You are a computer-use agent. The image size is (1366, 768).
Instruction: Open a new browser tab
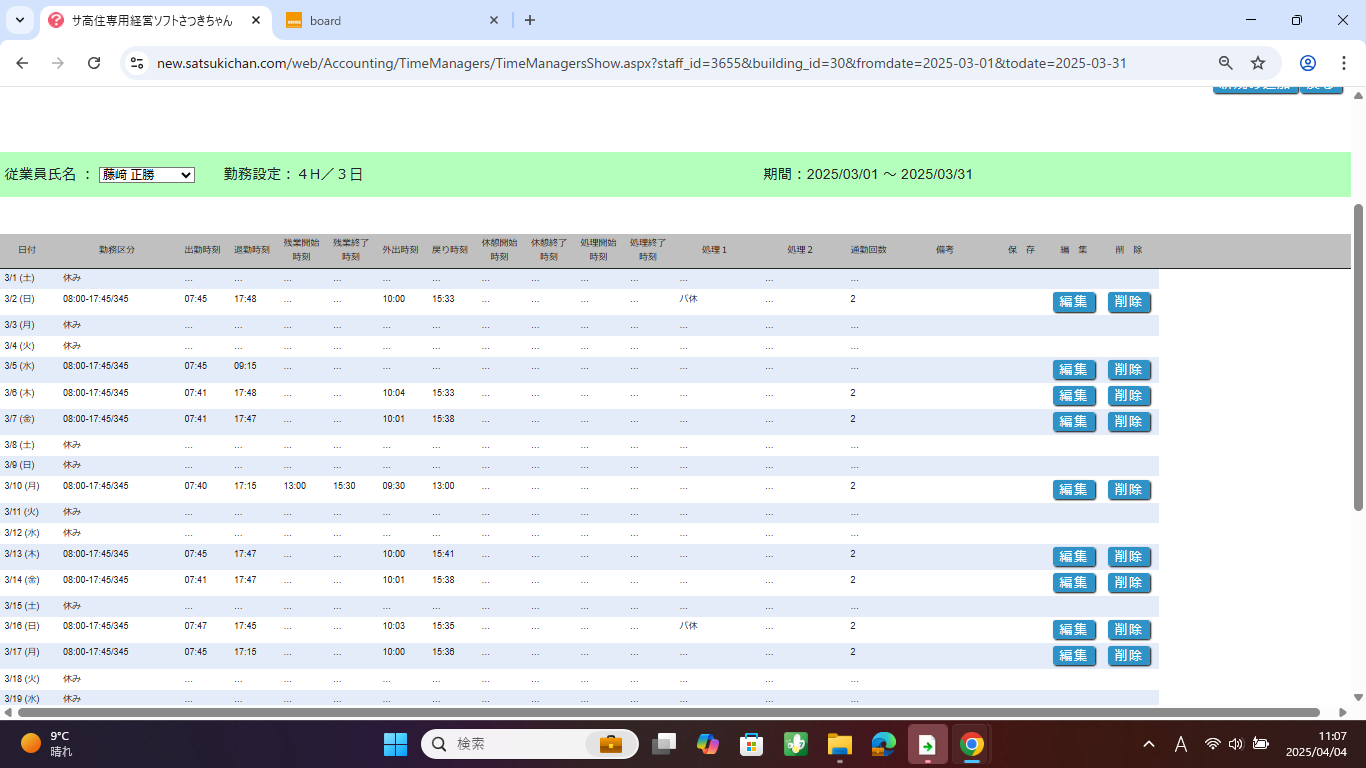[x=530, y=20]
